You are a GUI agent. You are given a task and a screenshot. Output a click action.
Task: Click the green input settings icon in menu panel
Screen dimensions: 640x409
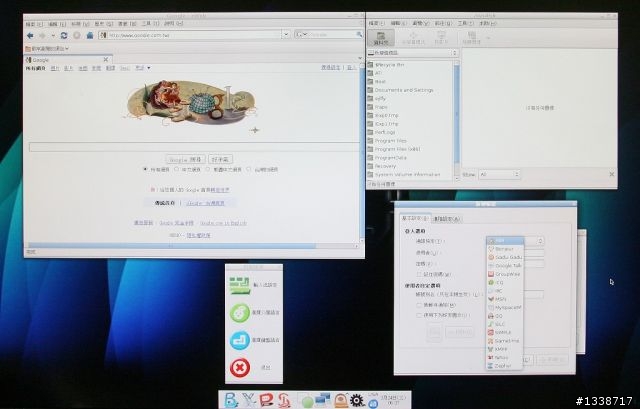(x=240, y=285)
